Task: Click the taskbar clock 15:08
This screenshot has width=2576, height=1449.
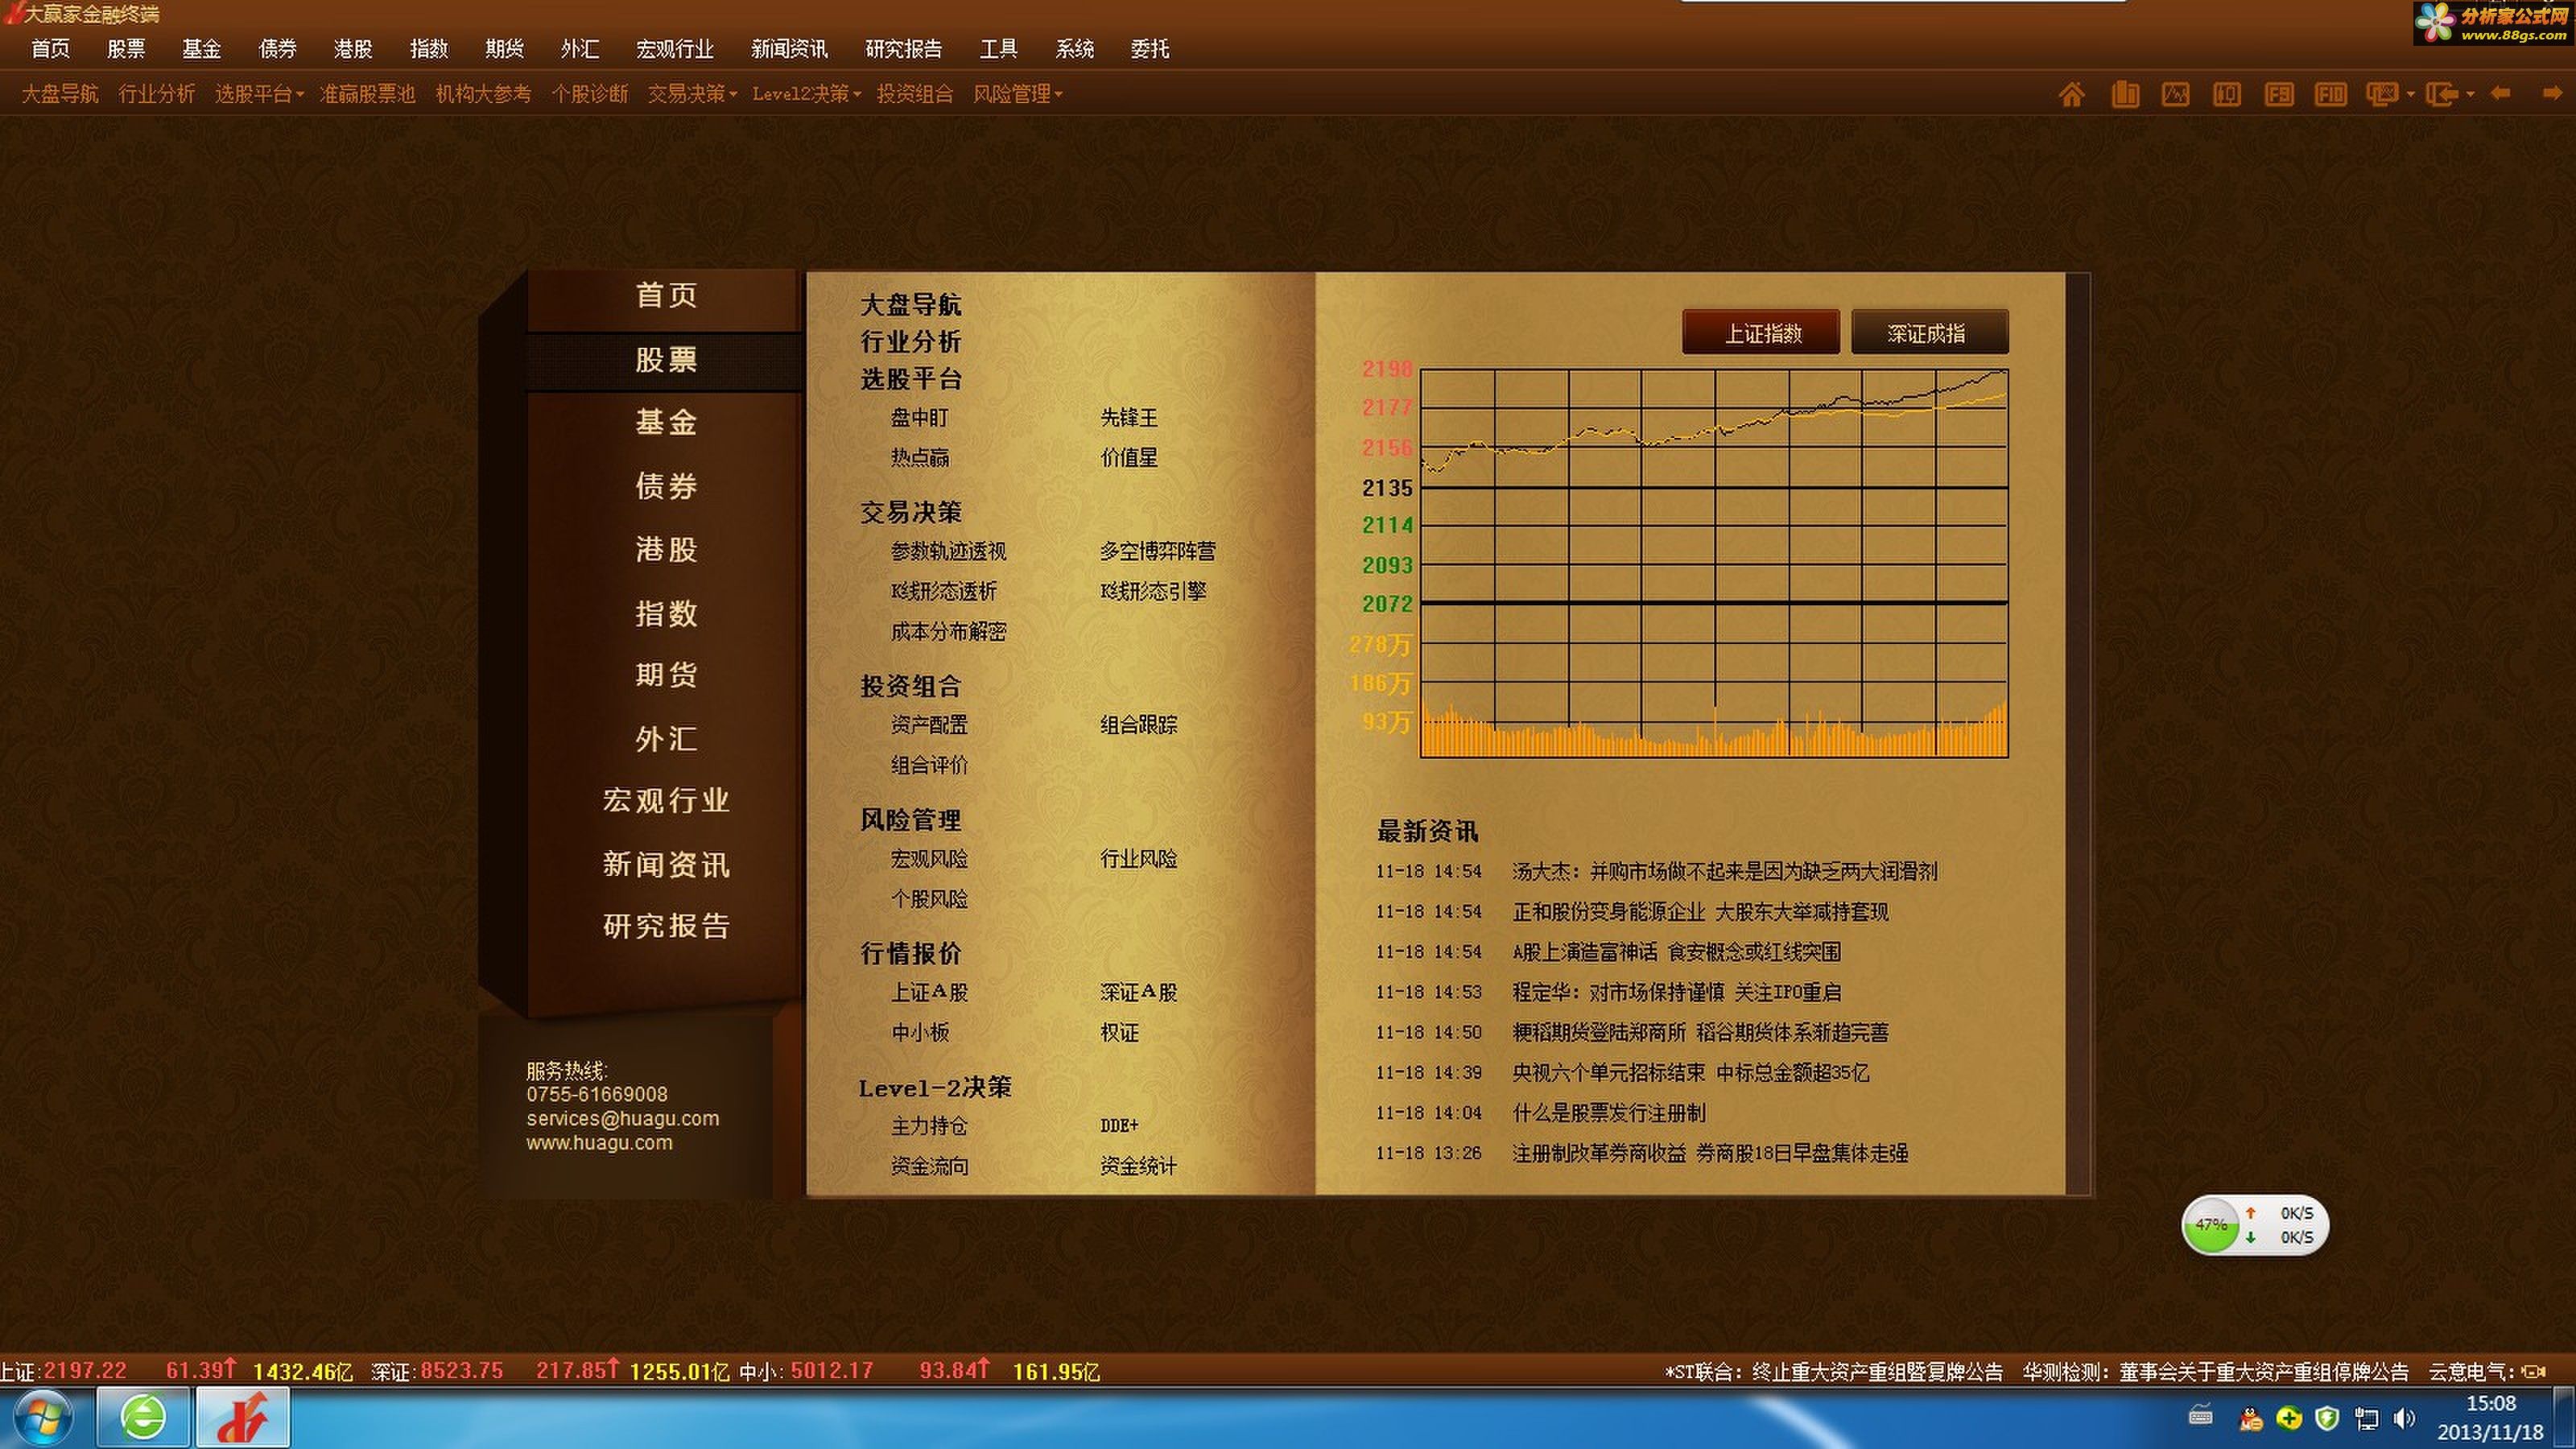Action: pos(2491,1403)
